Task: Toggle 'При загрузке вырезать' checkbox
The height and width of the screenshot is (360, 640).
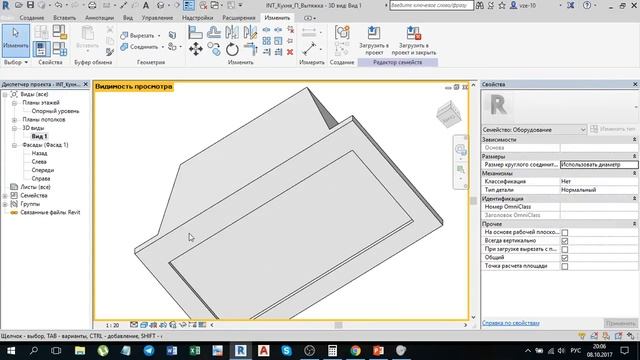Action: click(x=564, y=249)
